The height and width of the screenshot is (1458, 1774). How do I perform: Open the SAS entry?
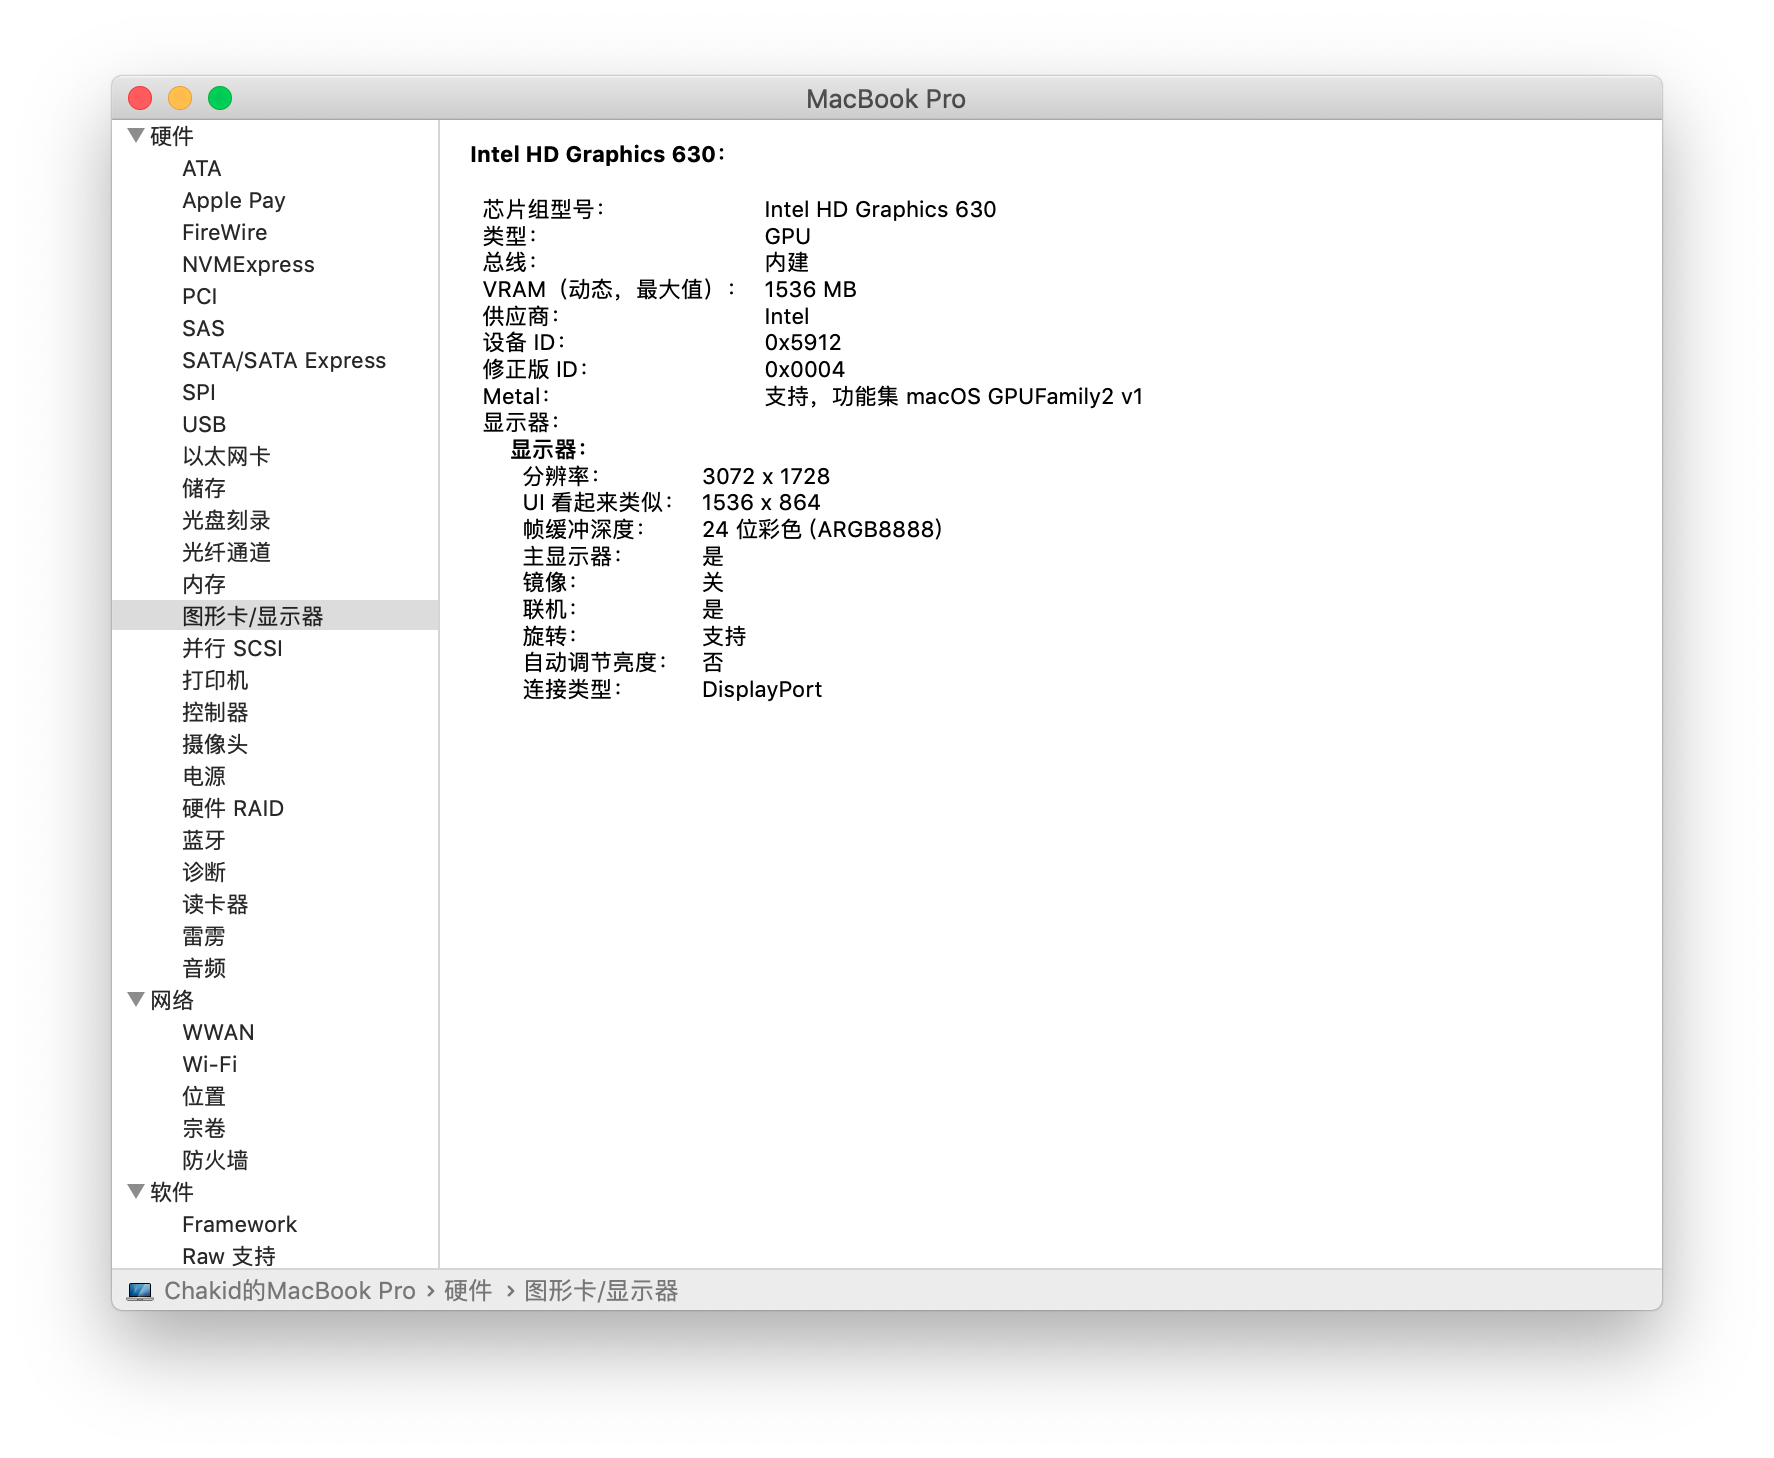[203, 328]
